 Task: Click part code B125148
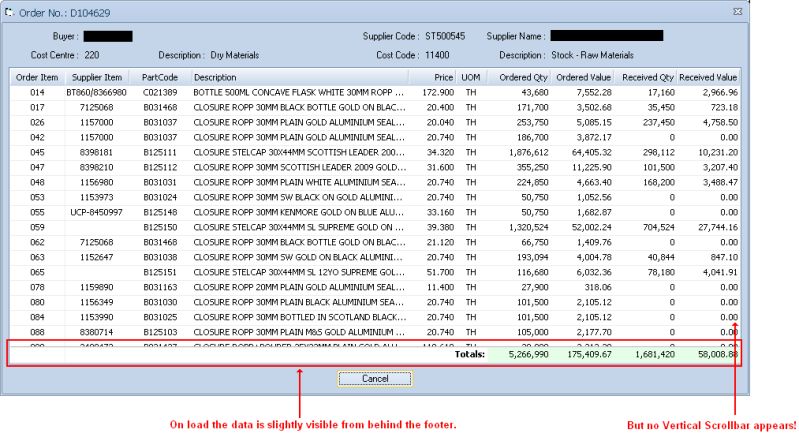coord(160,212)
